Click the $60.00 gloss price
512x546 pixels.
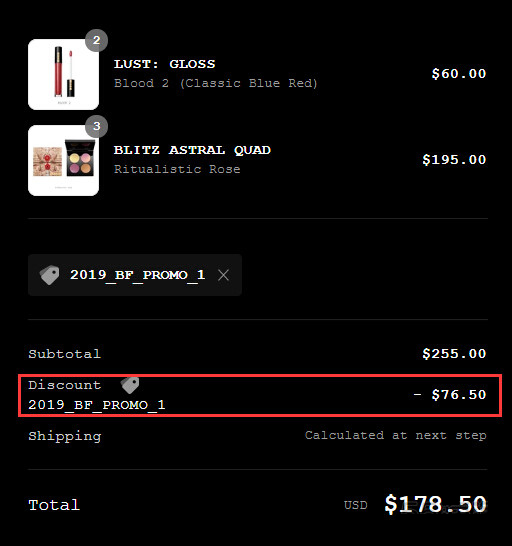[x=459, y=74]
